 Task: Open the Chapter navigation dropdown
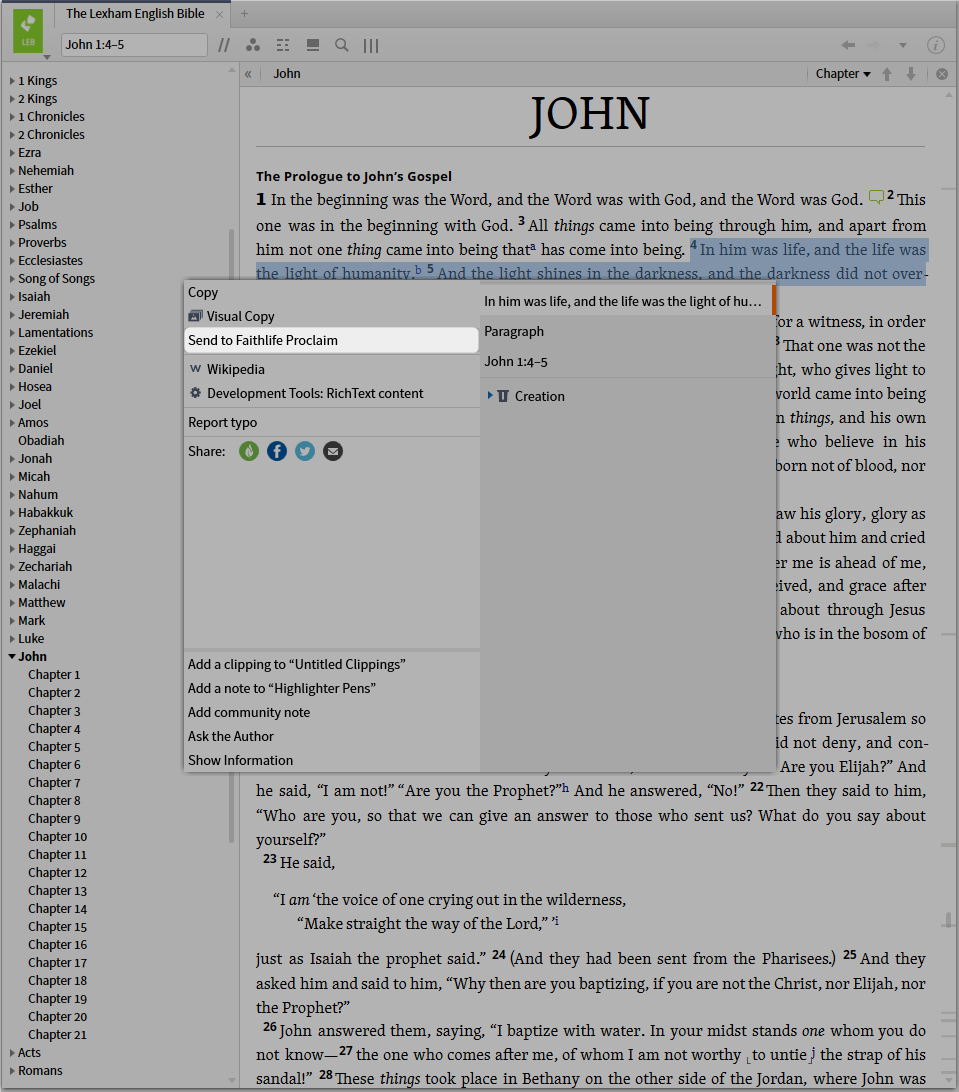(x=843, y=74)
